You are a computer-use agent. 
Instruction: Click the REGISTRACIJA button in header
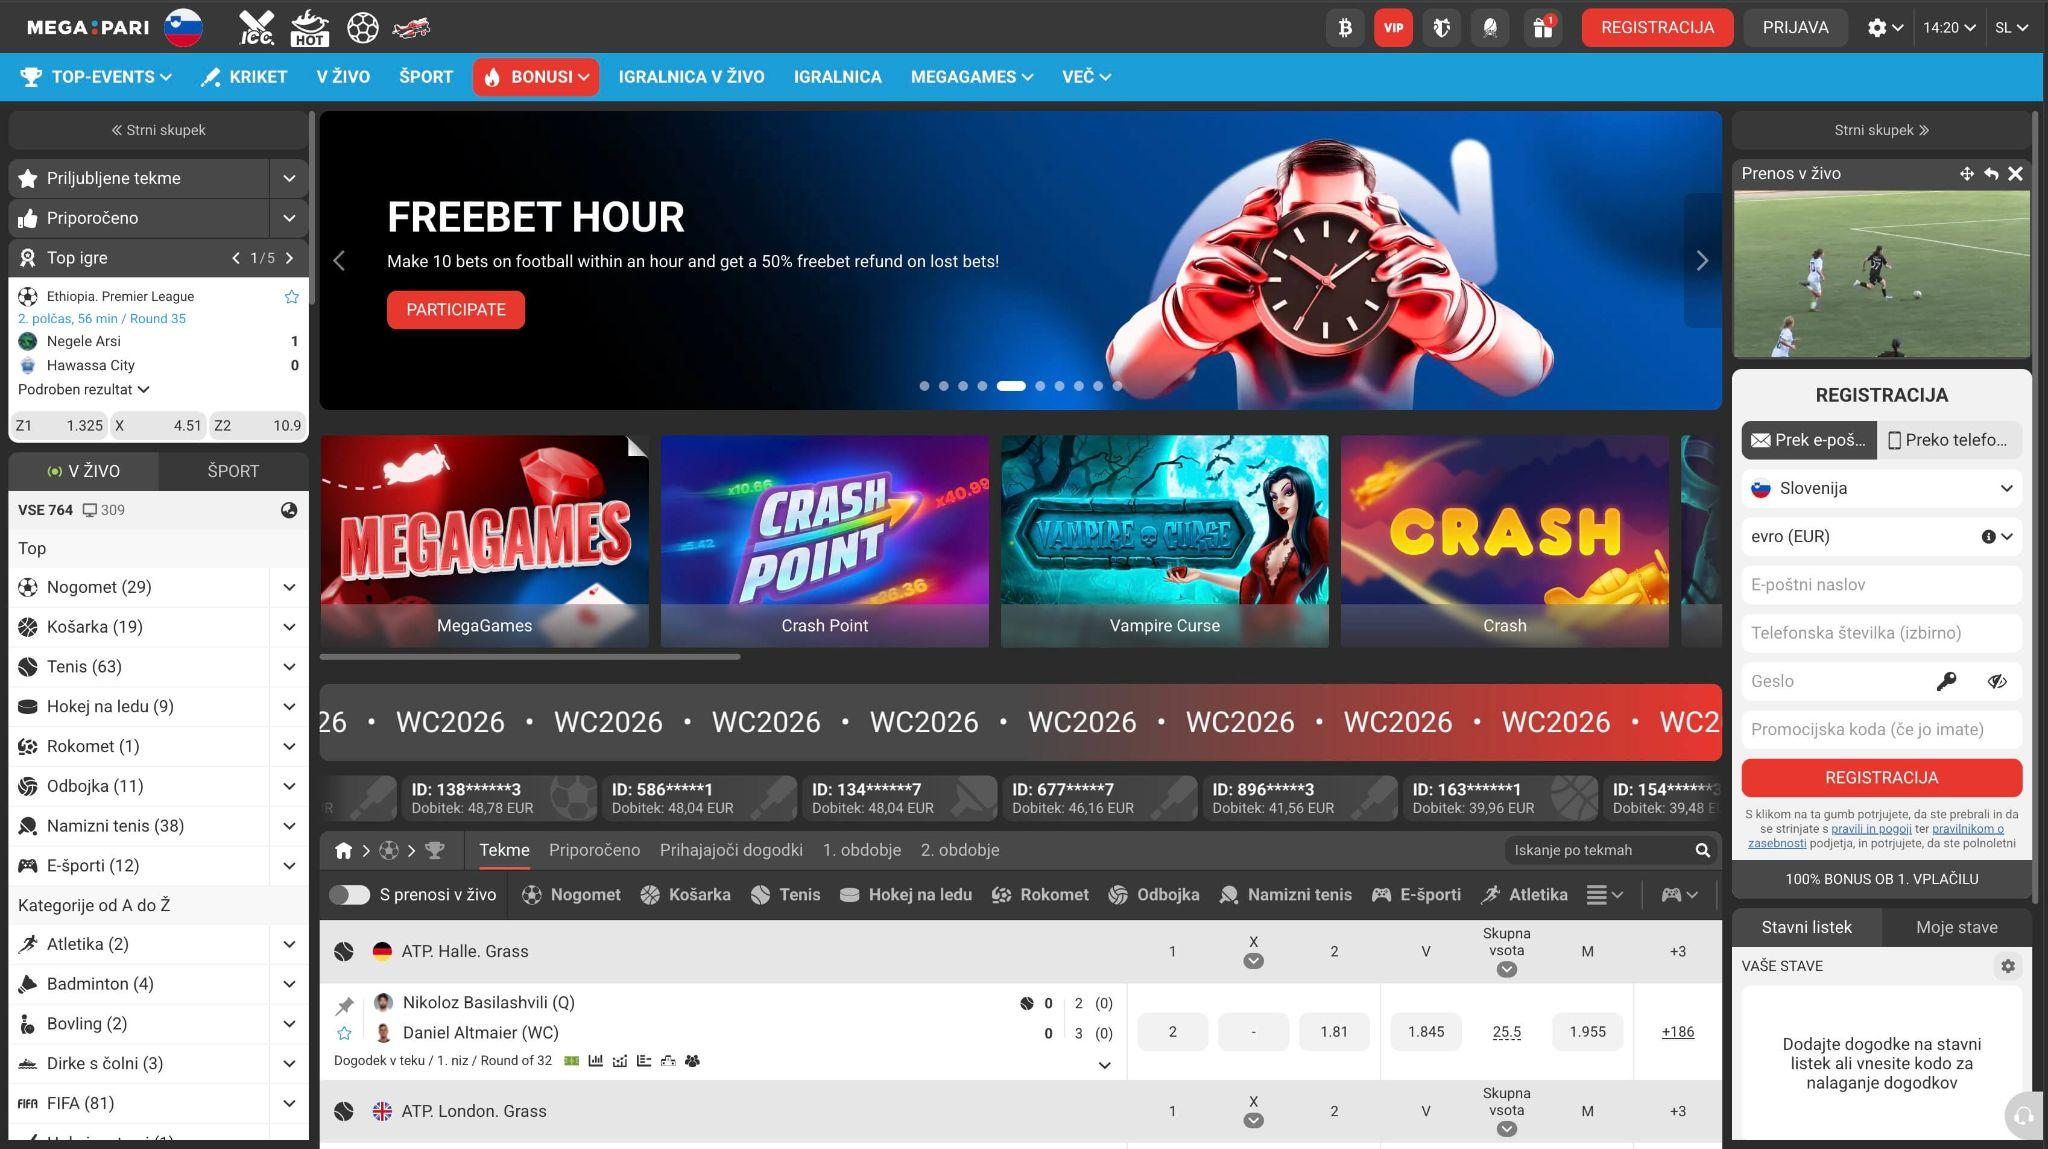[1657, 27]
